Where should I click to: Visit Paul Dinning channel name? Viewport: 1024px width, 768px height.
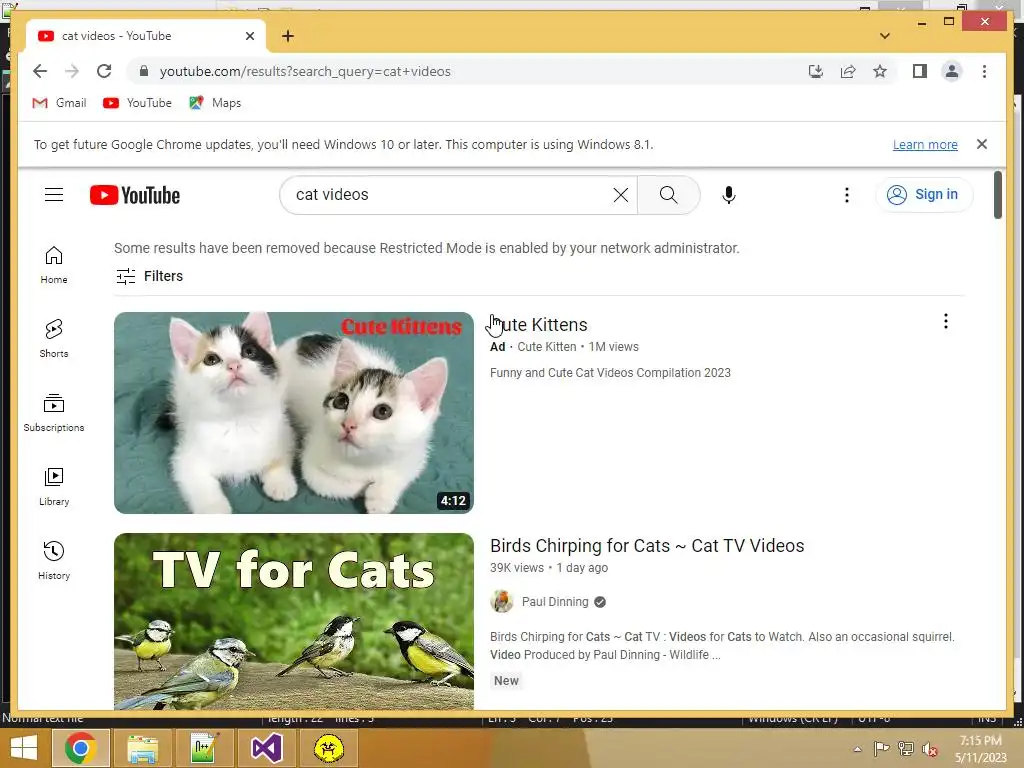[x=554, y=601]
